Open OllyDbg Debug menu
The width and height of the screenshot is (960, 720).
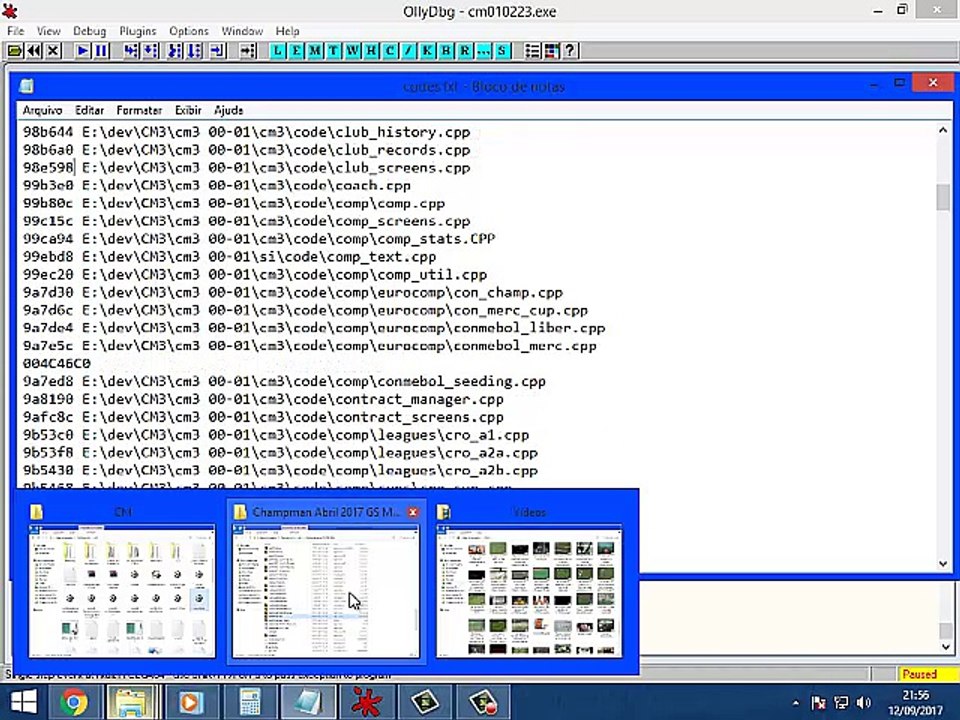pyautogui.click(x=89, y=31)
